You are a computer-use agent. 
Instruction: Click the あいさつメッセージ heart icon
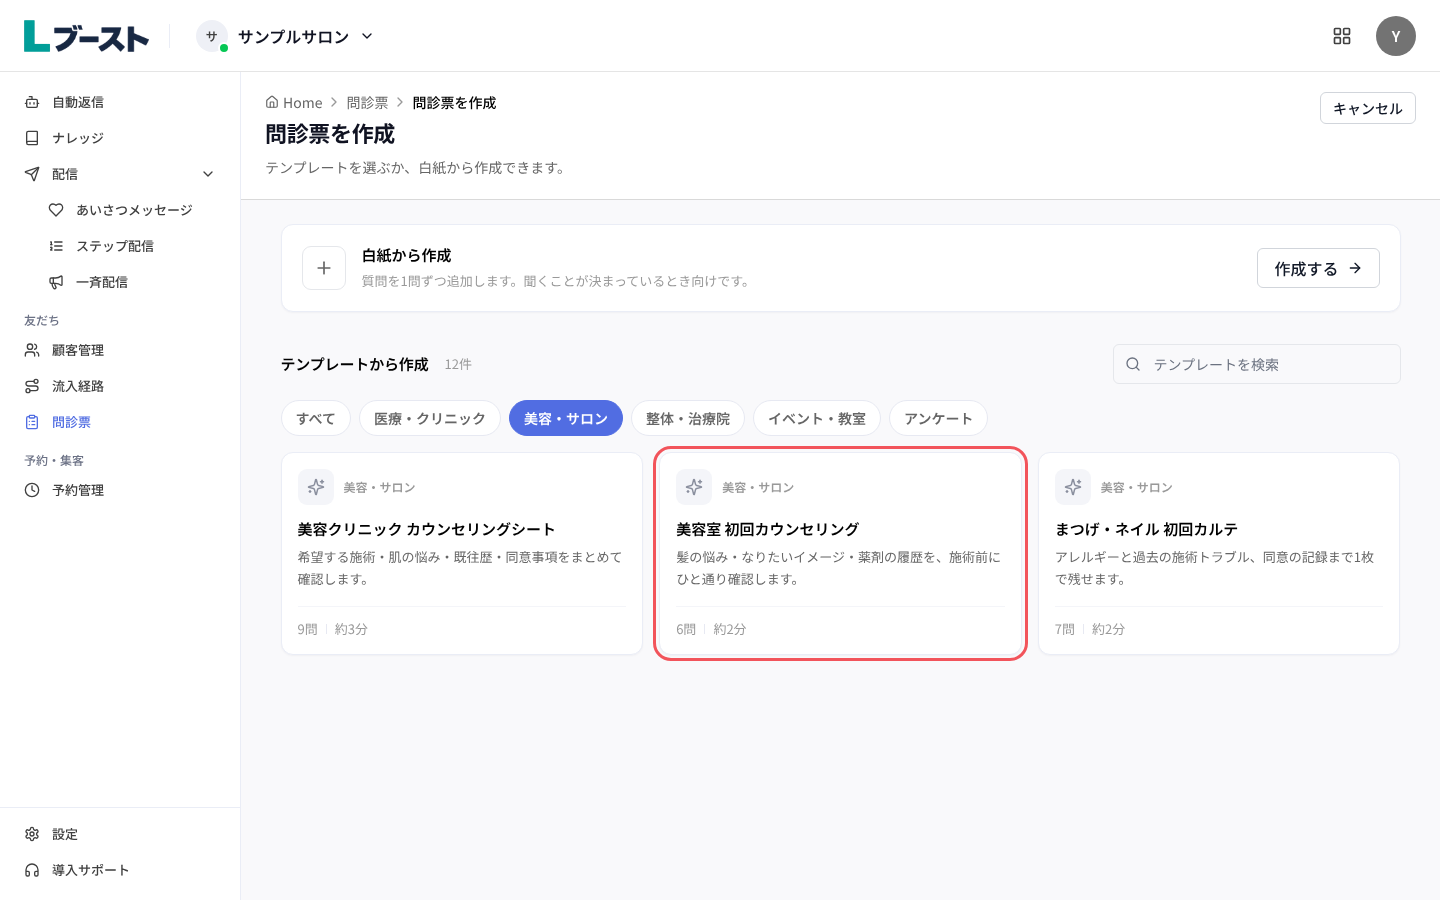click(56, 210)
